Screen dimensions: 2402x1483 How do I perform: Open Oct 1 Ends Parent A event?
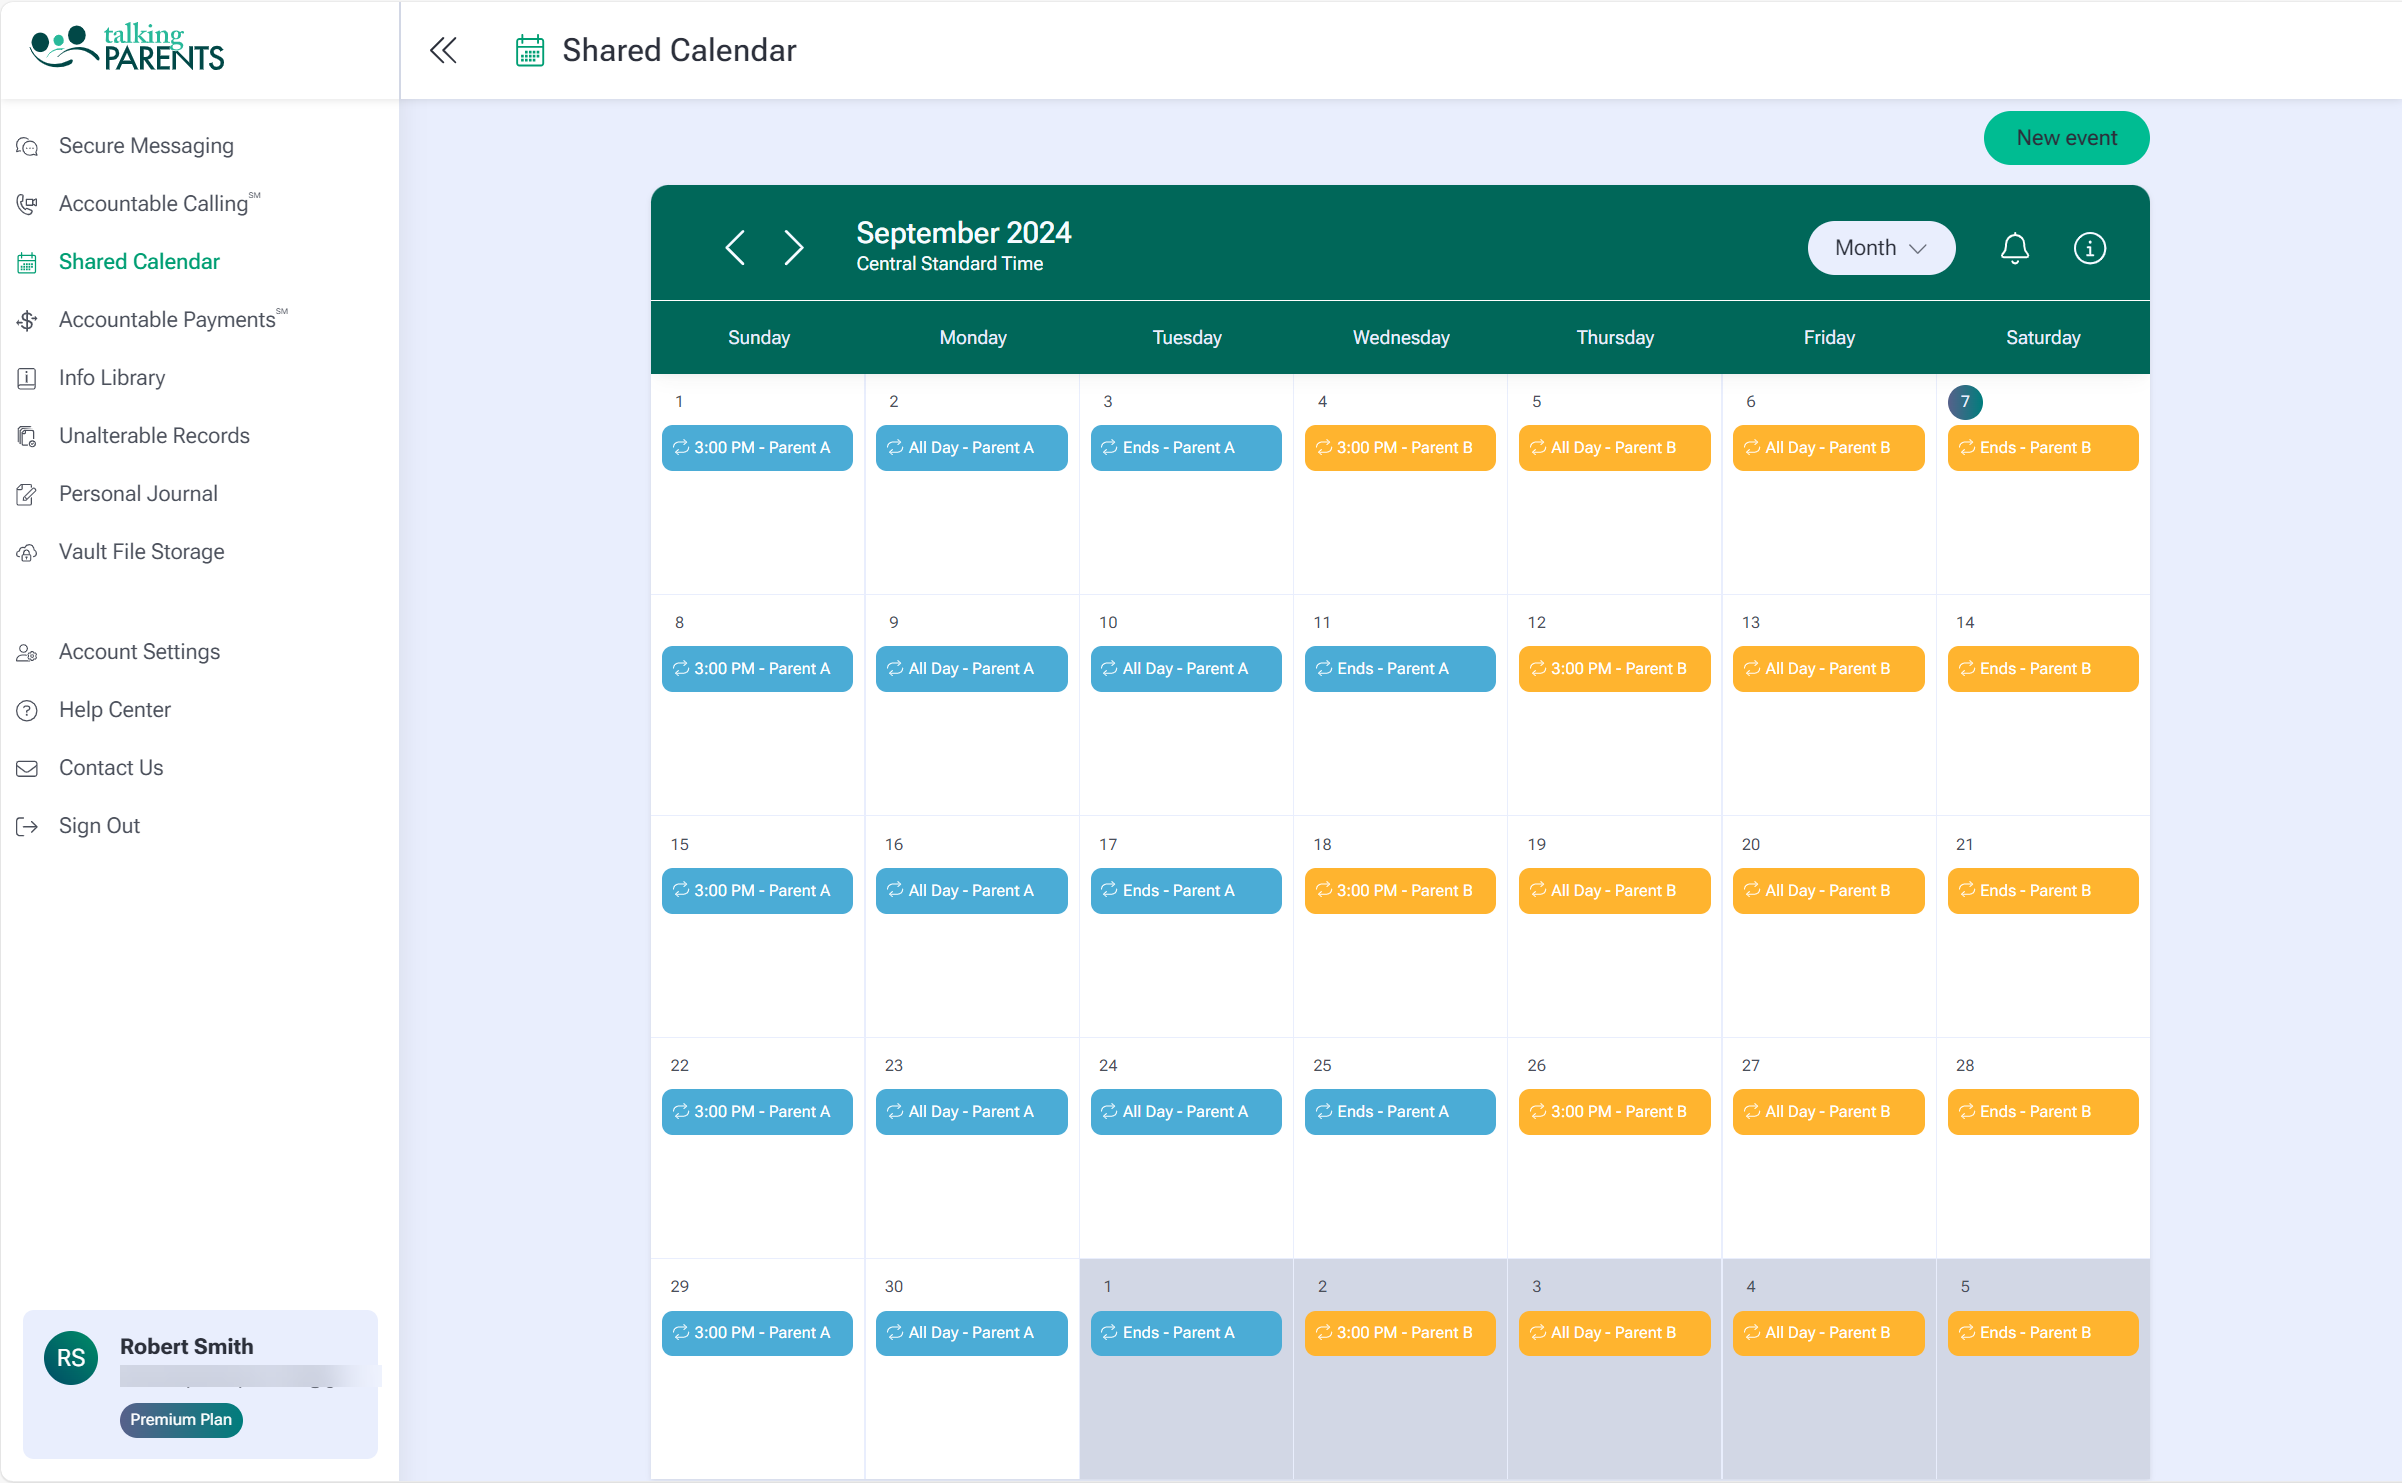tap(1186, 1333)
